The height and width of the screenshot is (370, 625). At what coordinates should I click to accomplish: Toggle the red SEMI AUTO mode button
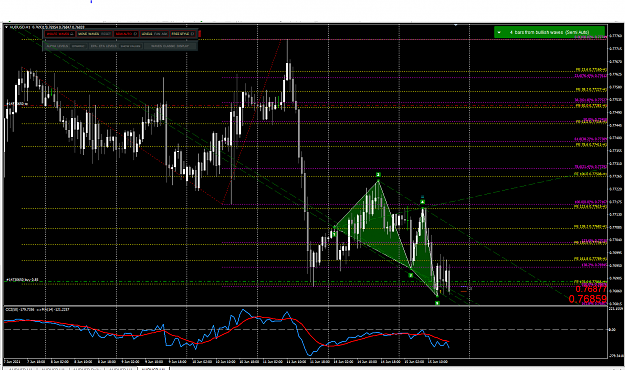126,34
